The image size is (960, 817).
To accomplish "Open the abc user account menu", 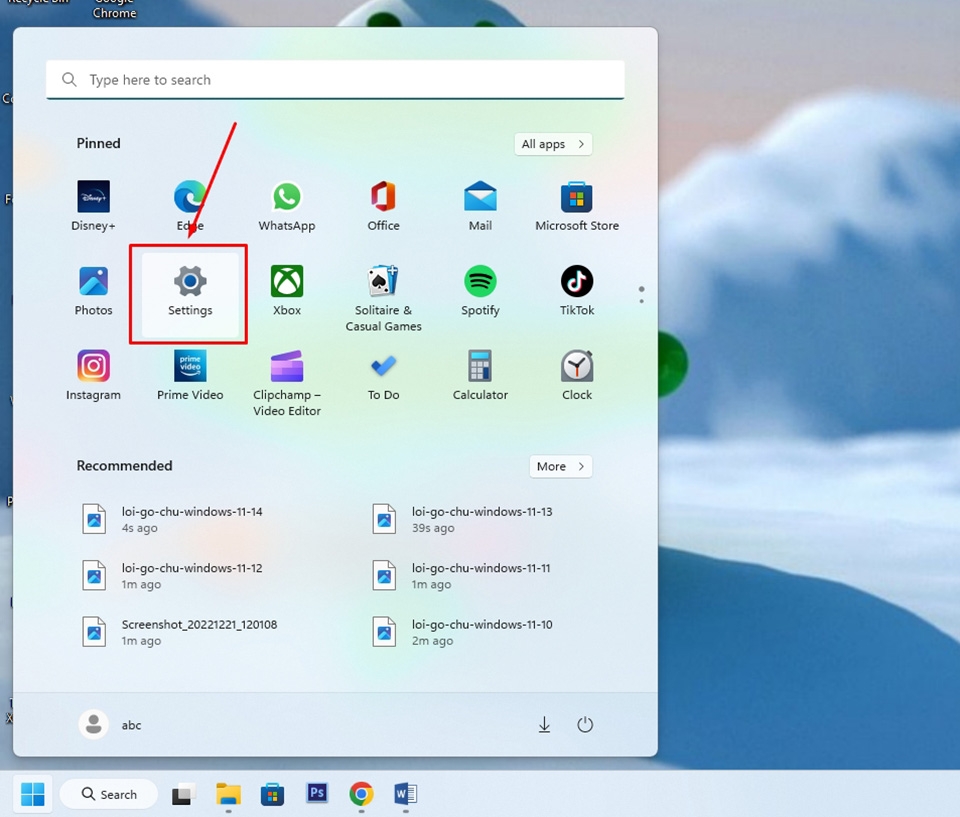I will [111, 724].
